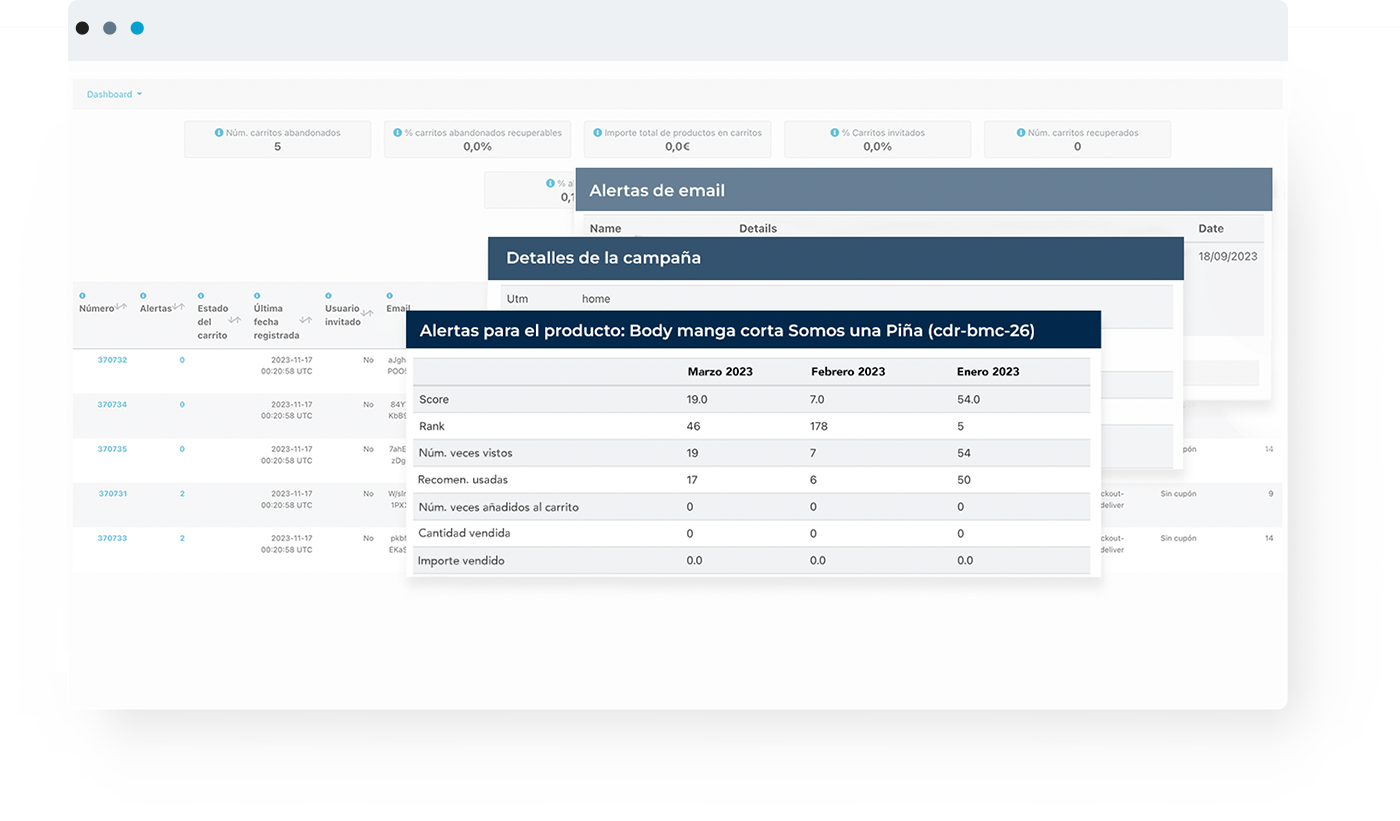
Task: Toggle sort on Estado del carrito column
Action: tap(234, 321)
